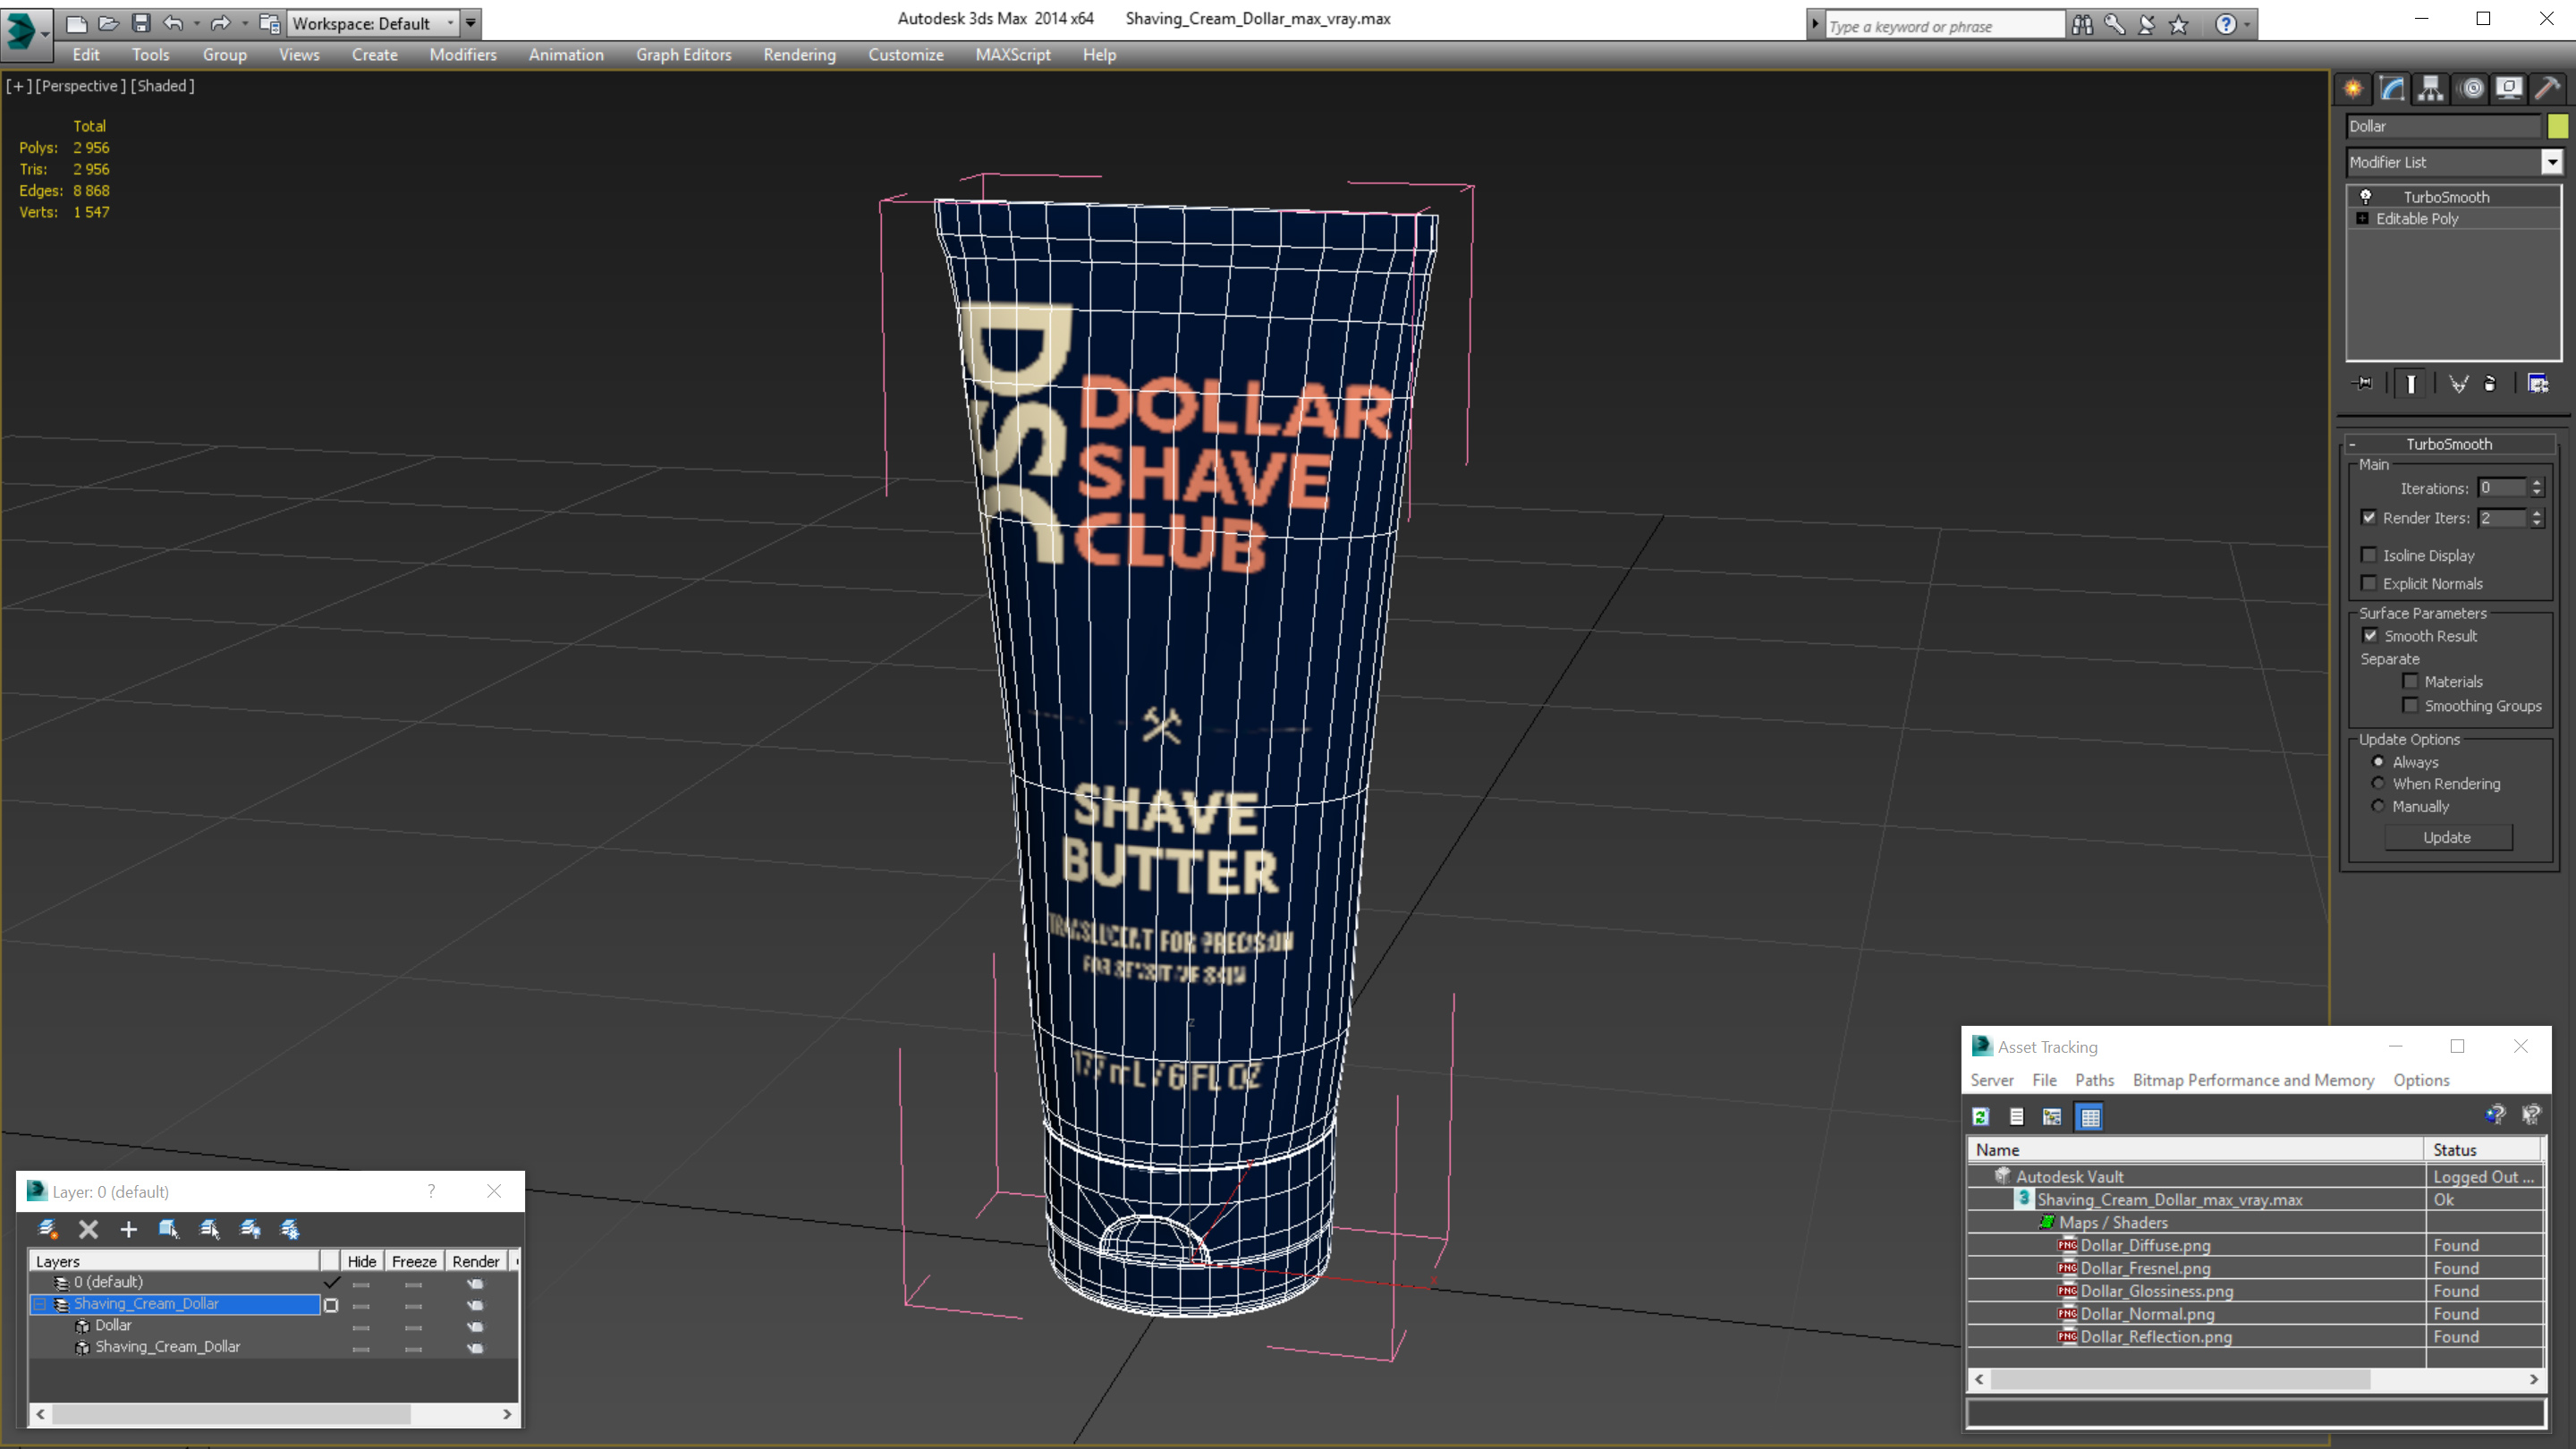Open the Create command panel tab
2576x1449 pixels.
tap(2353, 89)
